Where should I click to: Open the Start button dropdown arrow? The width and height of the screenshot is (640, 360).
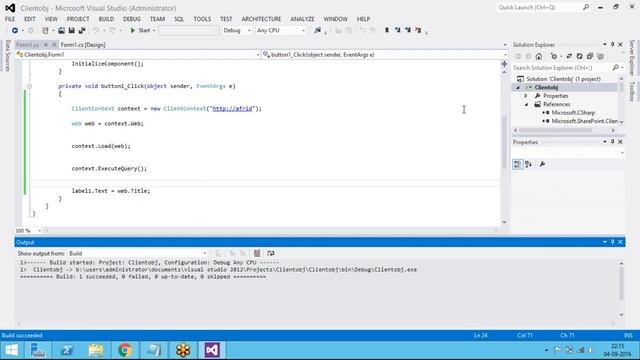[154, 31]
